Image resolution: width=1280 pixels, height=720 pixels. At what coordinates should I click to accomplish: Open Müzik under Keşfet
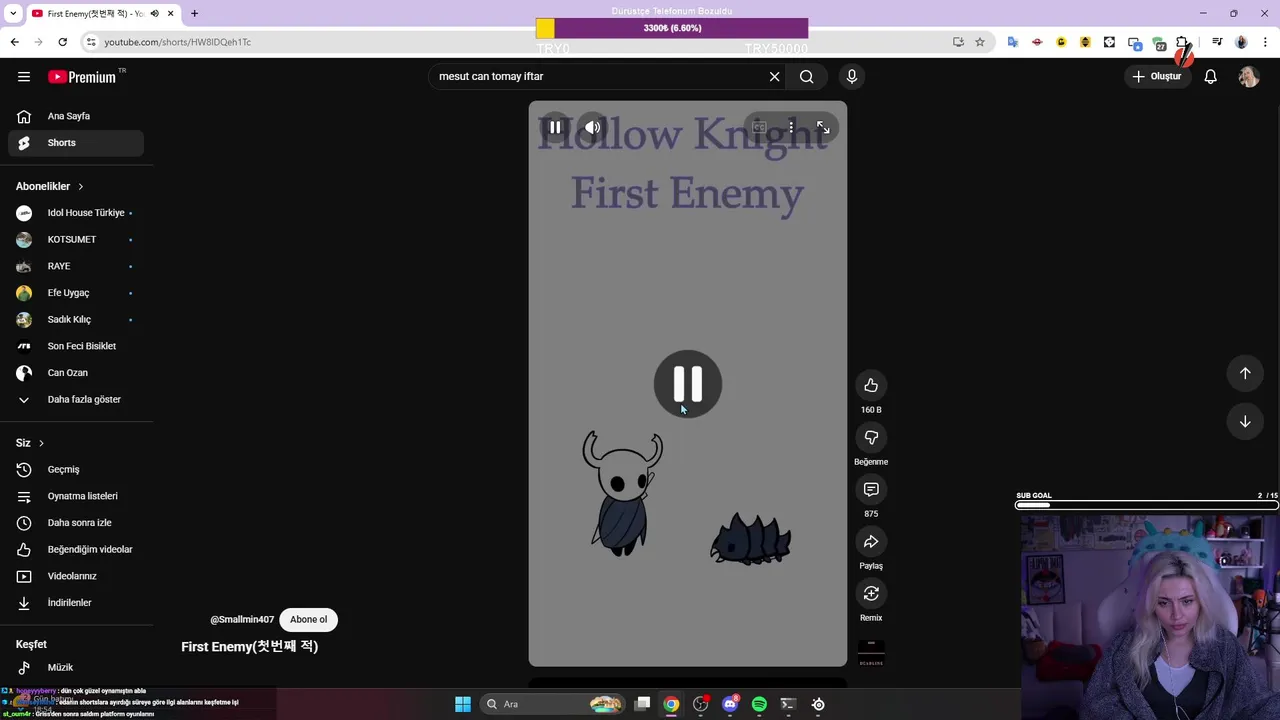76,667
